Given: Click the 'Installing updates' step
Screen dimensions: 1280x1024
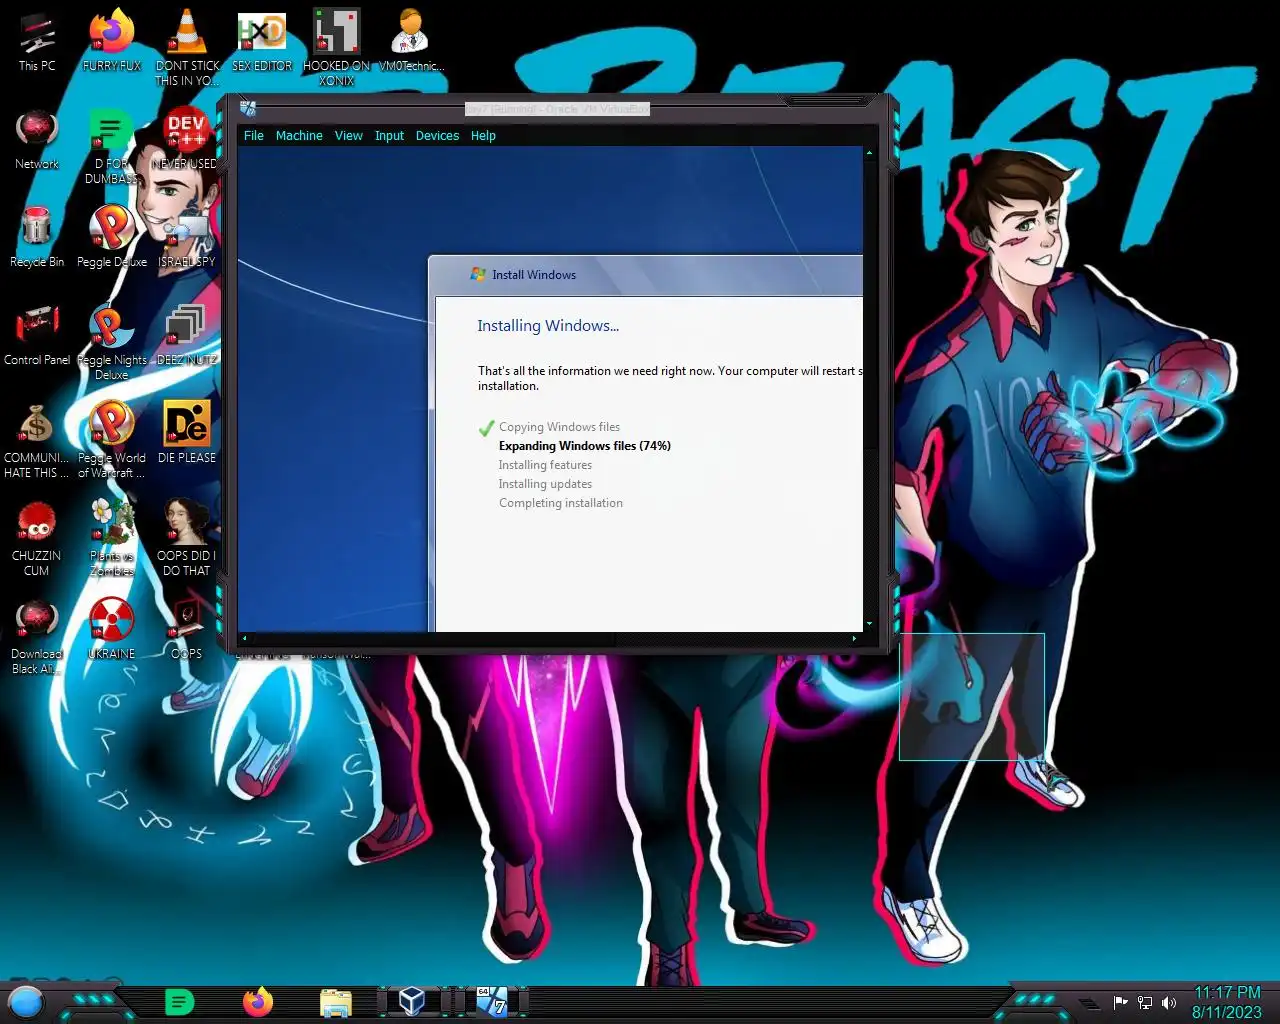Looking at the screenshot, I should pos(545,484).
